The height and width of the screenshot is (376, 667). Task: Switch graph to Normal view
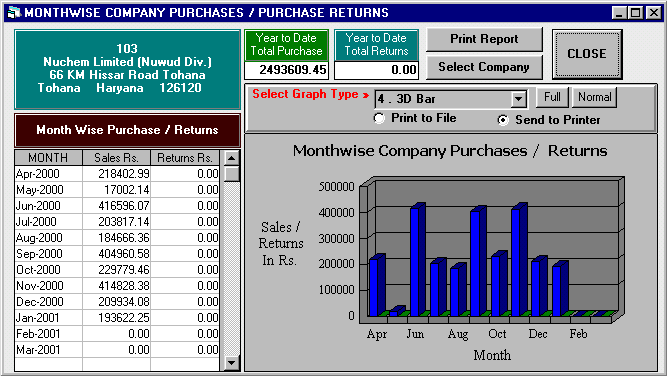pos(594,97)
